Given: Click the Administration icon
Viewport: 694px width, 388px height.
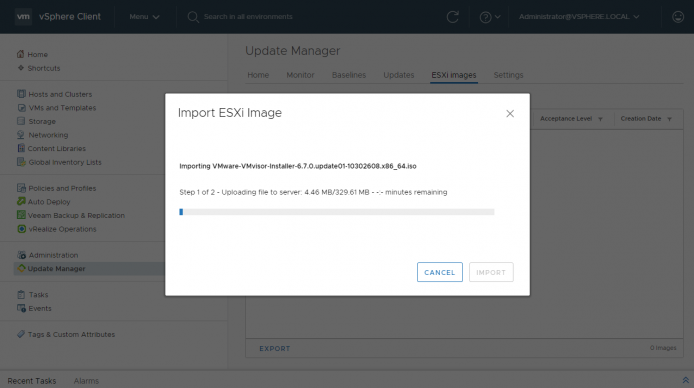Looking at the screenshot, I should tap(21, 255).
